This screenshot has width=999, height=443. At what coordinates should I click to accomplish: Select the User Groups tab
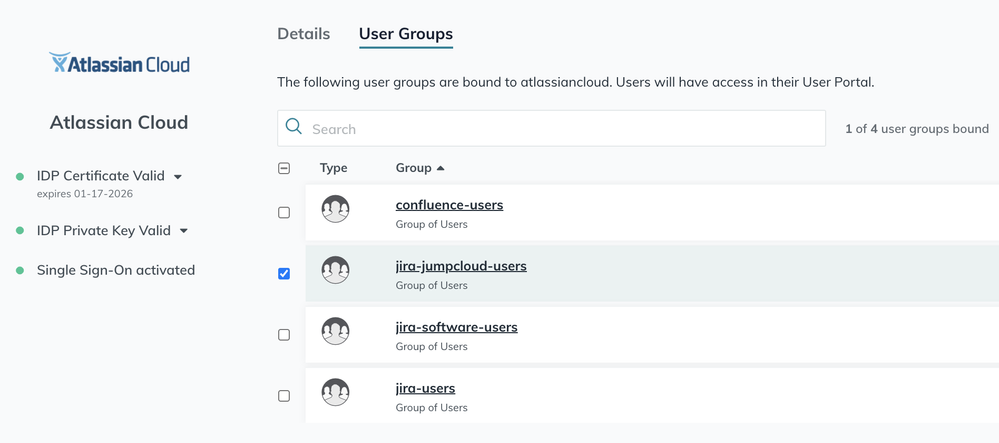coord(405,34)
